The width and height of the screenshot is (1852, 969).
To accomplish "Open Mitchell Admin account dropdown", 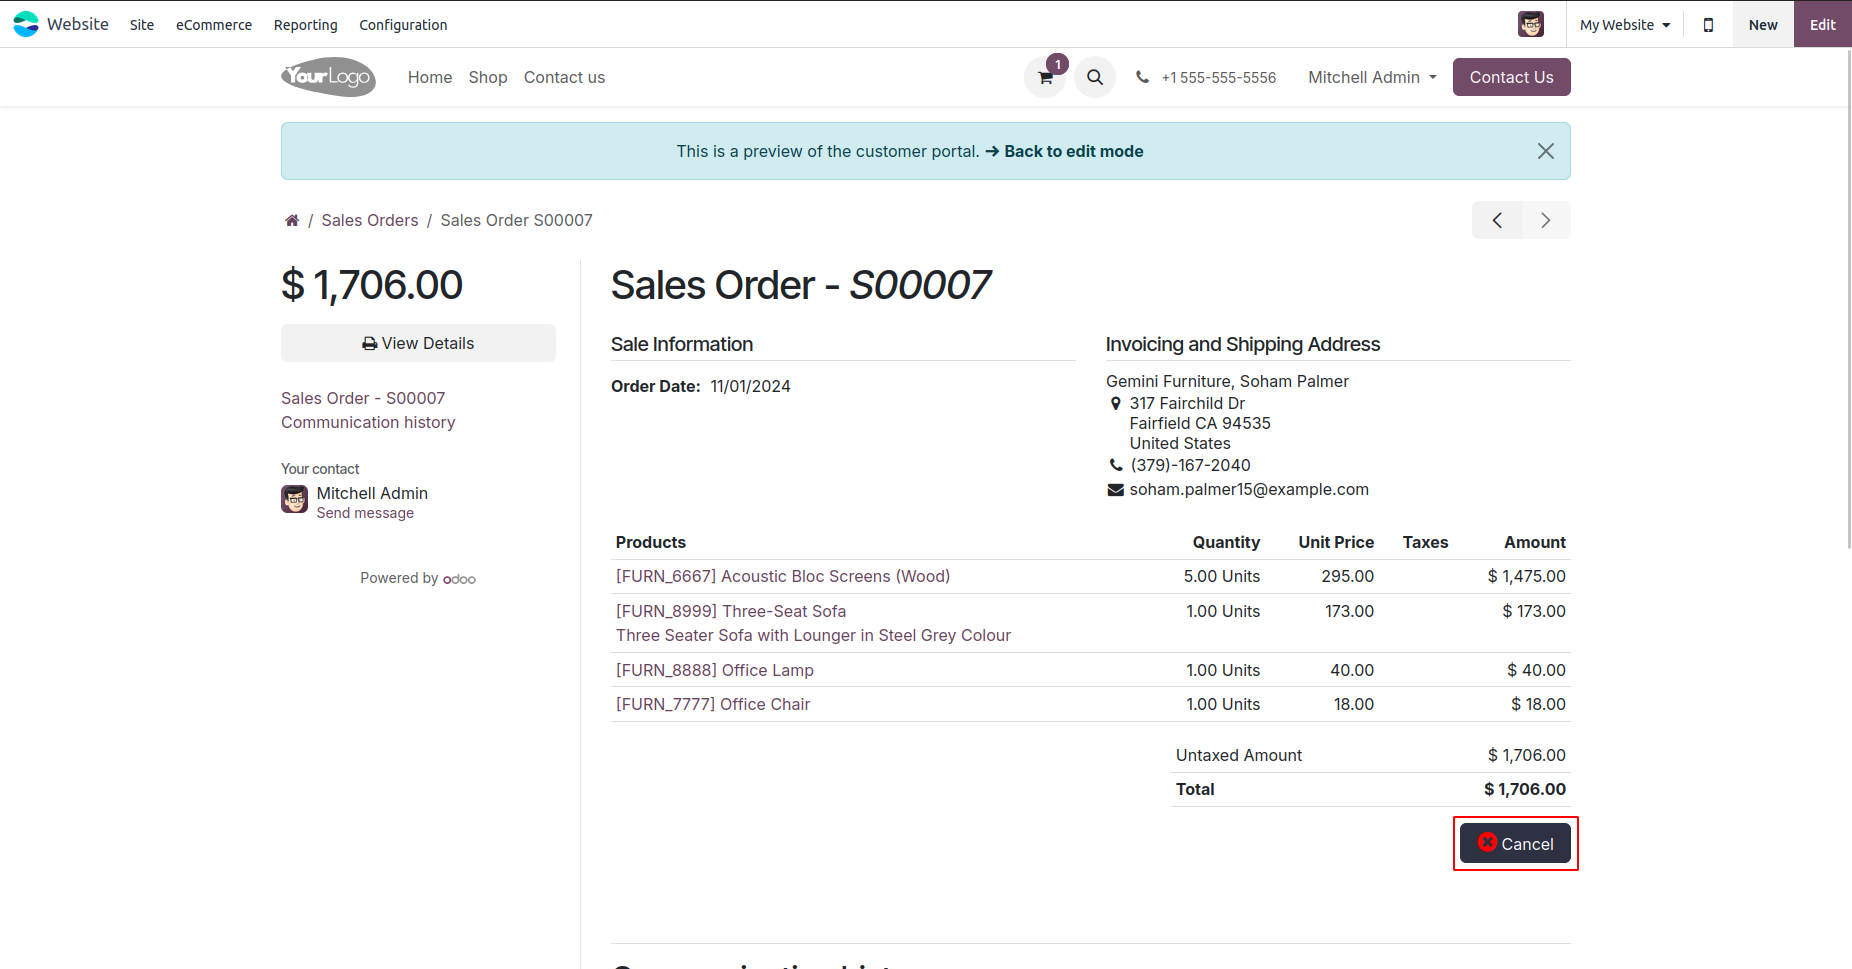I will [1372, 77].
